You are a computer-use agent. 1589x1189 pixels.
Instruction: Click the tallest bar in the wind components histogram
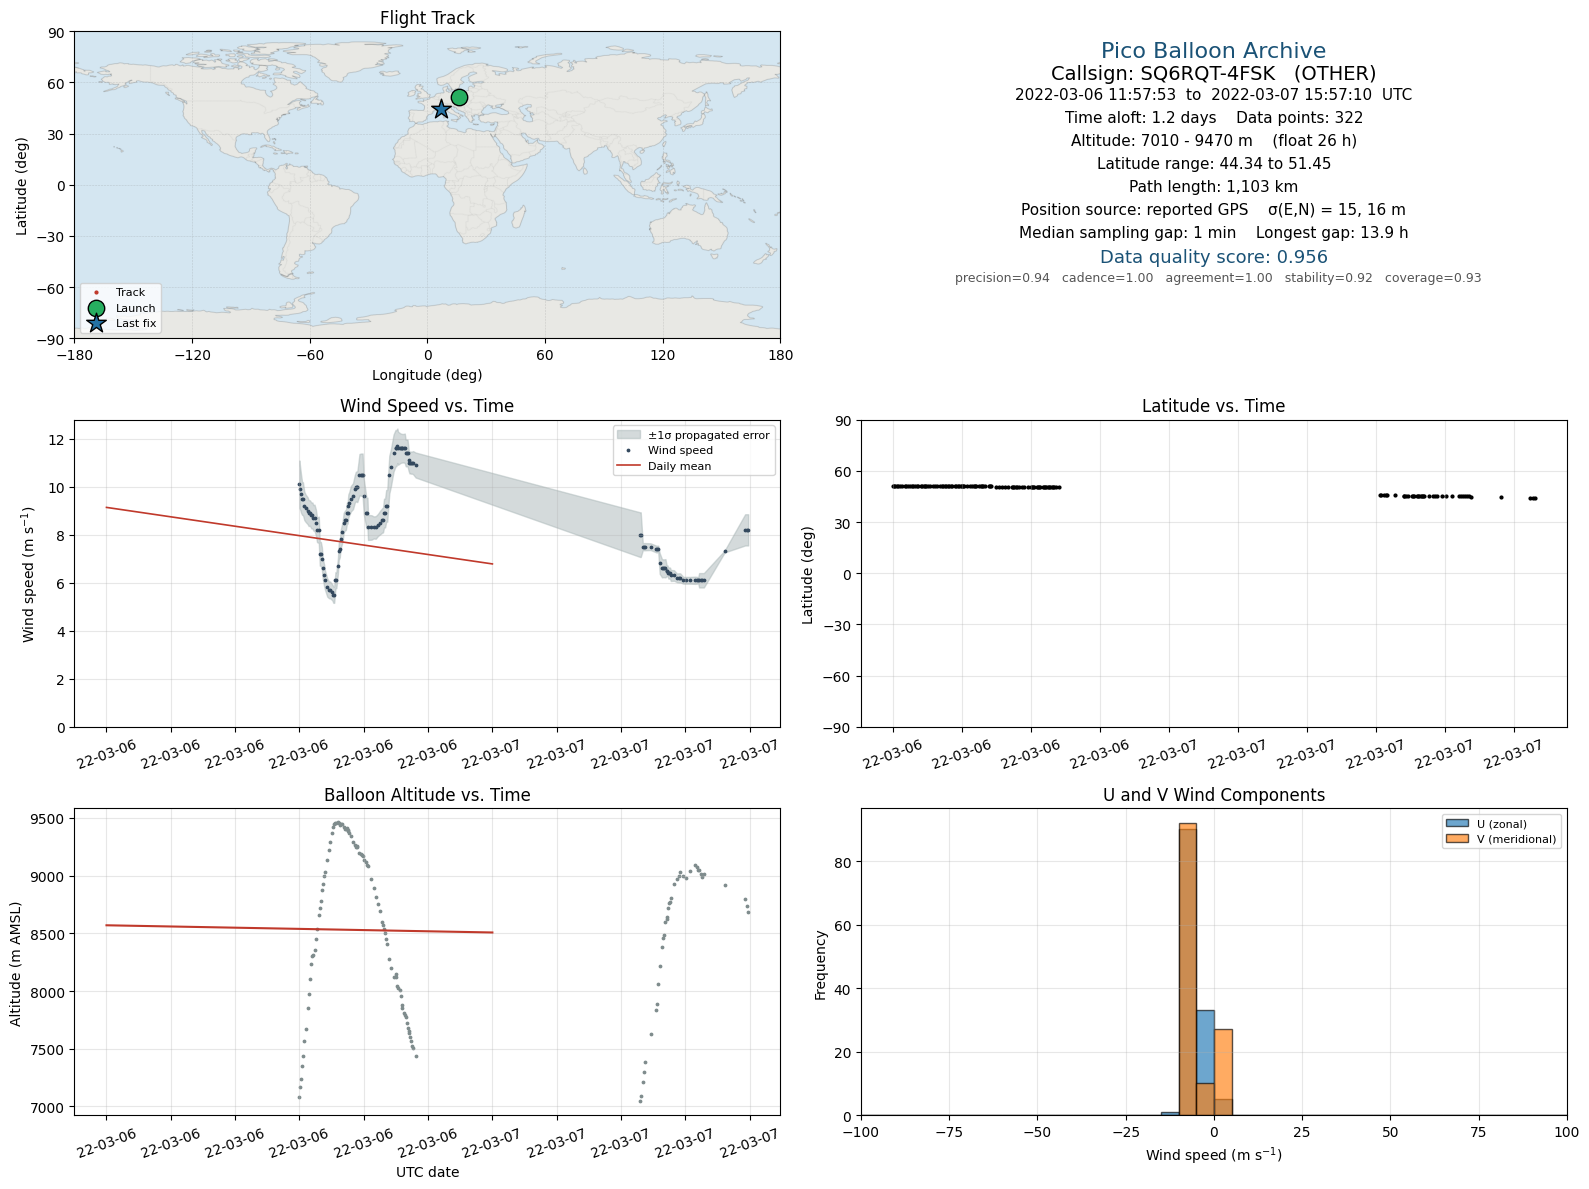click(x=1188, y=970)
